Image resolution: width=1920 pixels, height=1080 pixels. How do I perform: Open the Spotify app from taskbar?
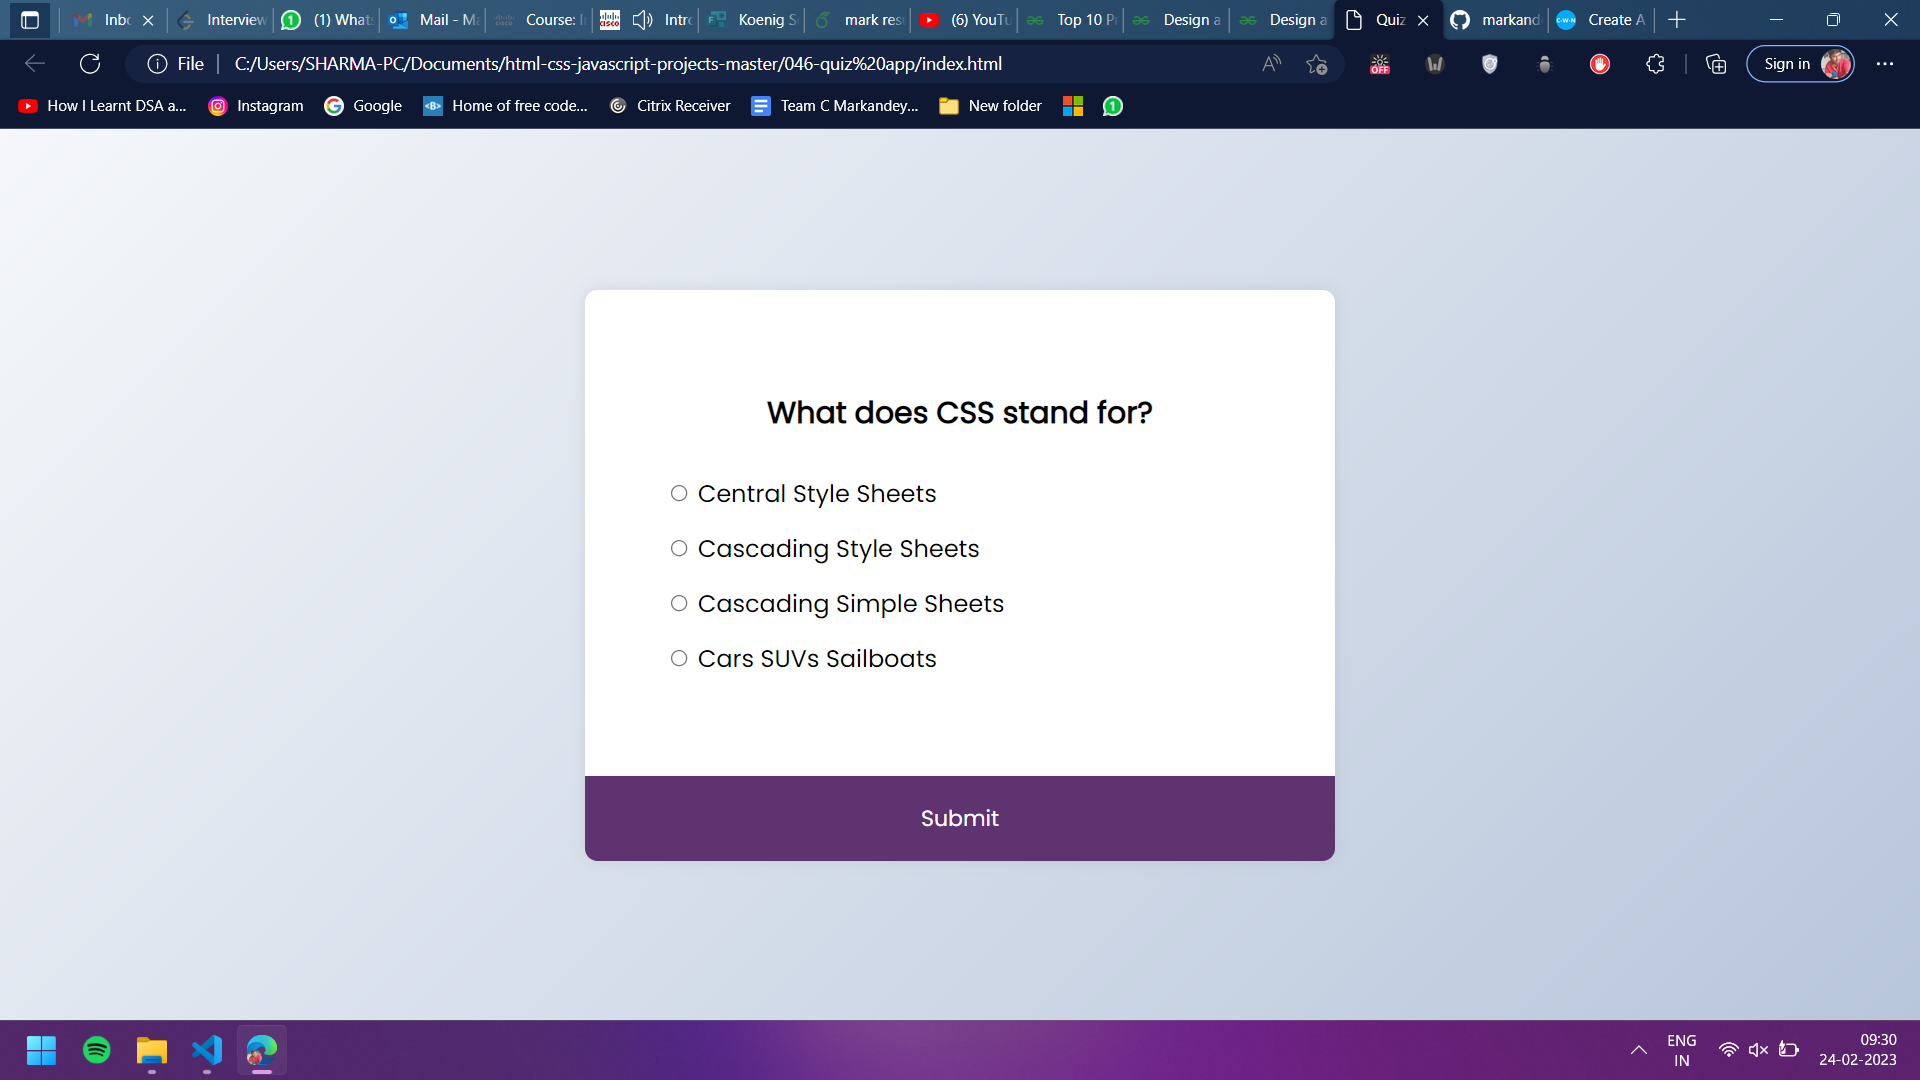(96, 1050)
